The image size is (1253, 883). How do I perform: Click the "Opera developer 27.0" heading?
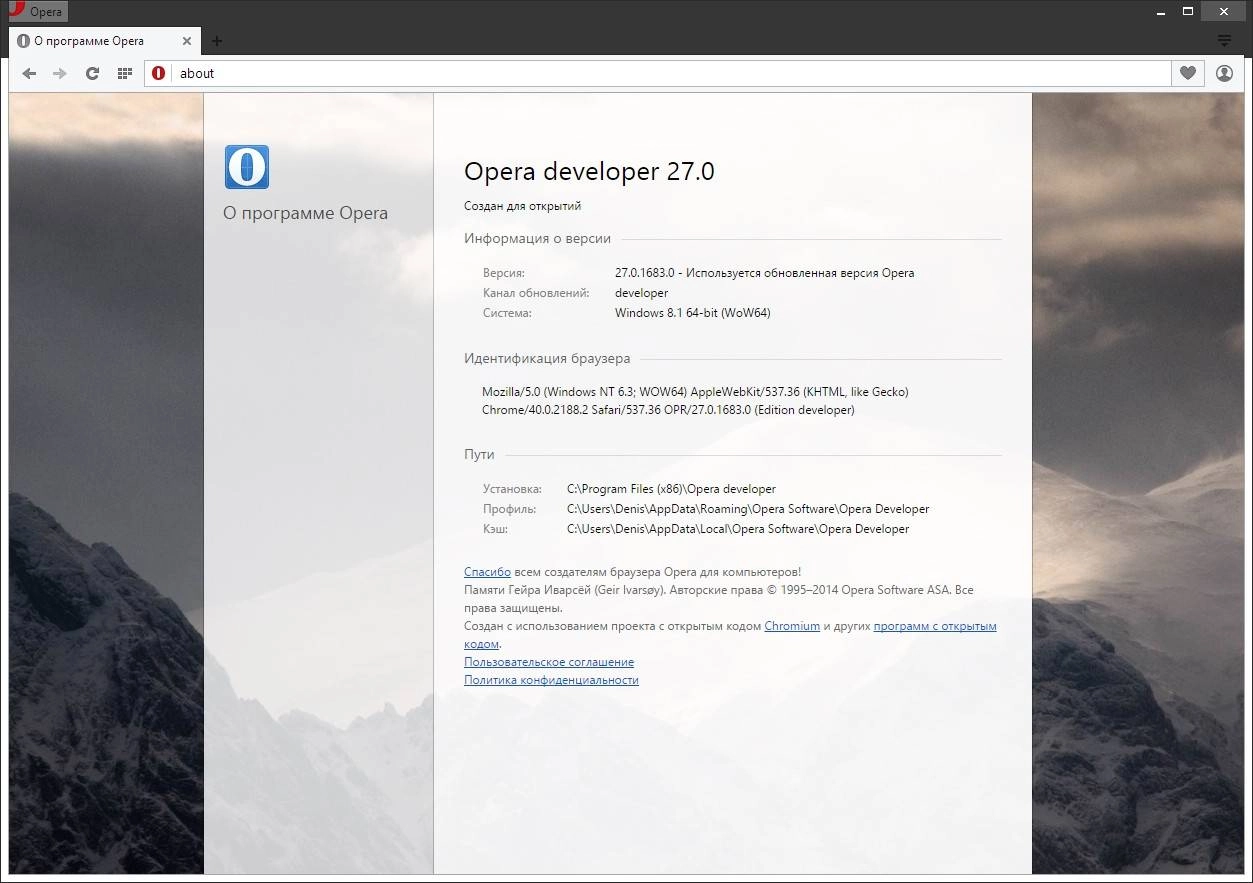(x=589, y=171)
